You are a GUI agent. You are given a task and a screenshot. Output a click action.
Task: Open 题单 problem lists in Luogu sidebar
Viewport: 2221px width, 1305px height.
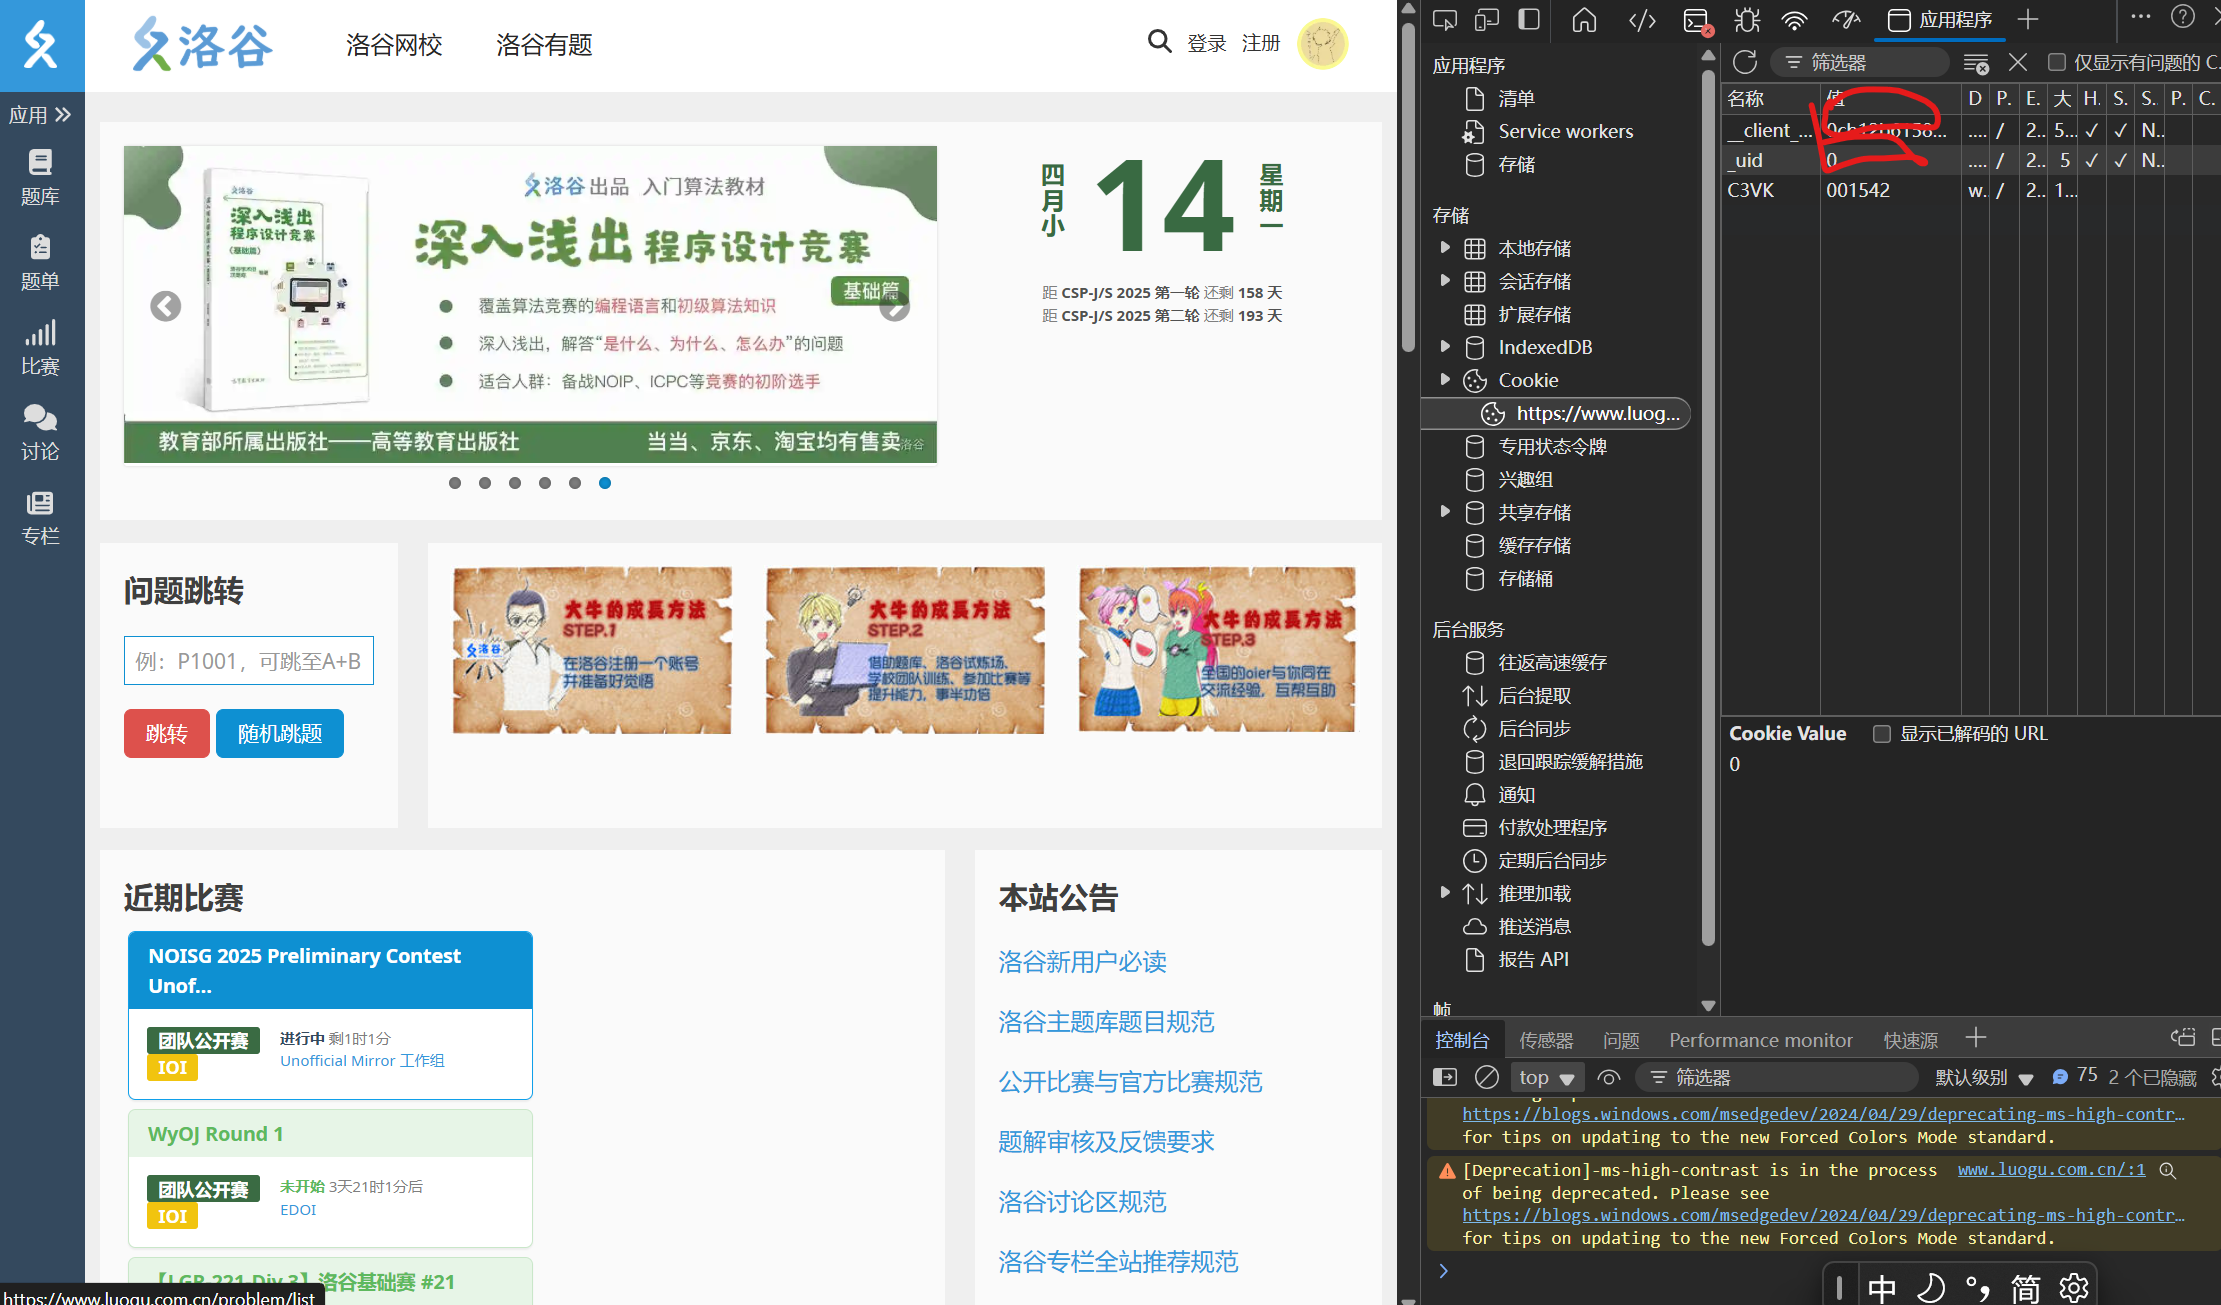coord(41,262)
